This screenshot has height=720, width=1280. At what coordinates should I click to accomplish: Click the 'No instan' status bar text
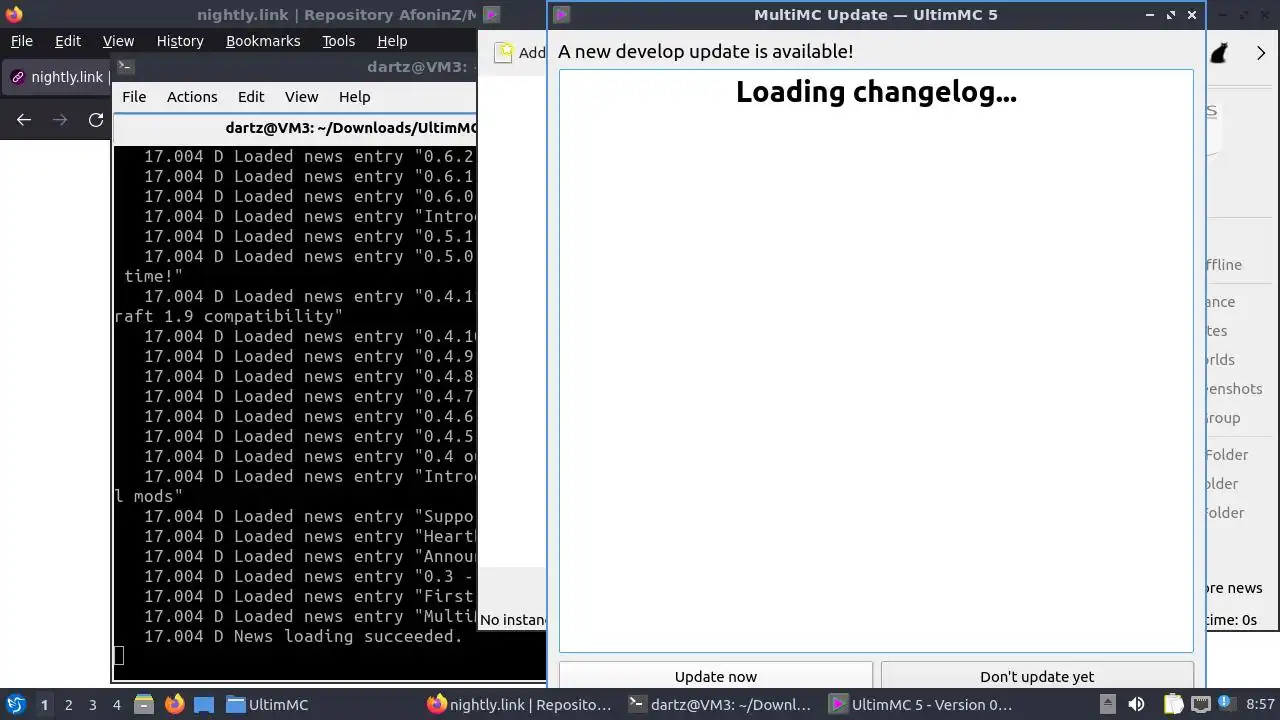click(512, 620)
